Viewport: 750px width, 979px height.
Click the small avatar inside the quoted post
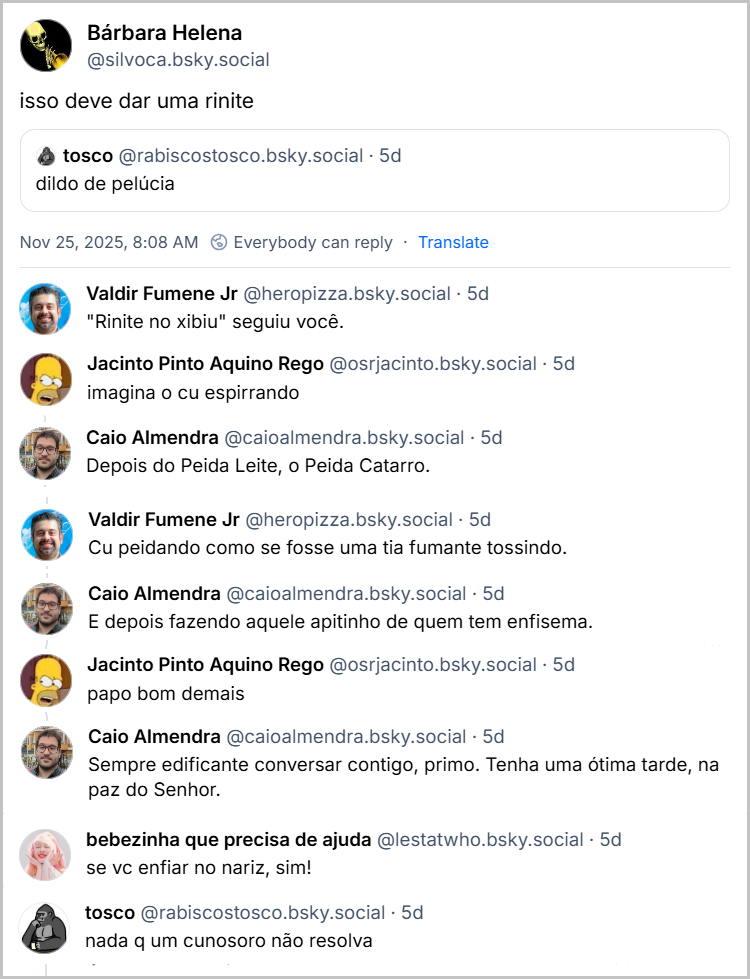45,156
